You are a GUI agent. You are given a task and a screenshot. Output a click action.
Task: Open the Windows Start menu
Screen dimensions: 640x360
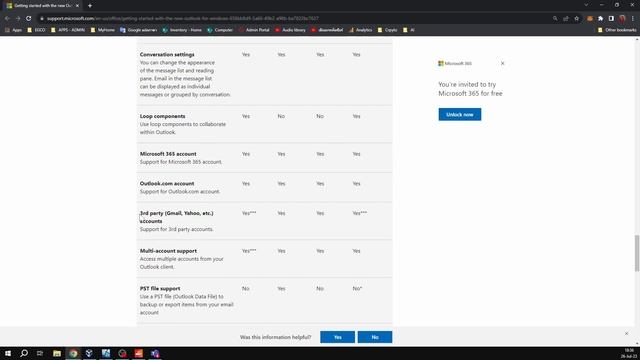[x=8, y=353]
